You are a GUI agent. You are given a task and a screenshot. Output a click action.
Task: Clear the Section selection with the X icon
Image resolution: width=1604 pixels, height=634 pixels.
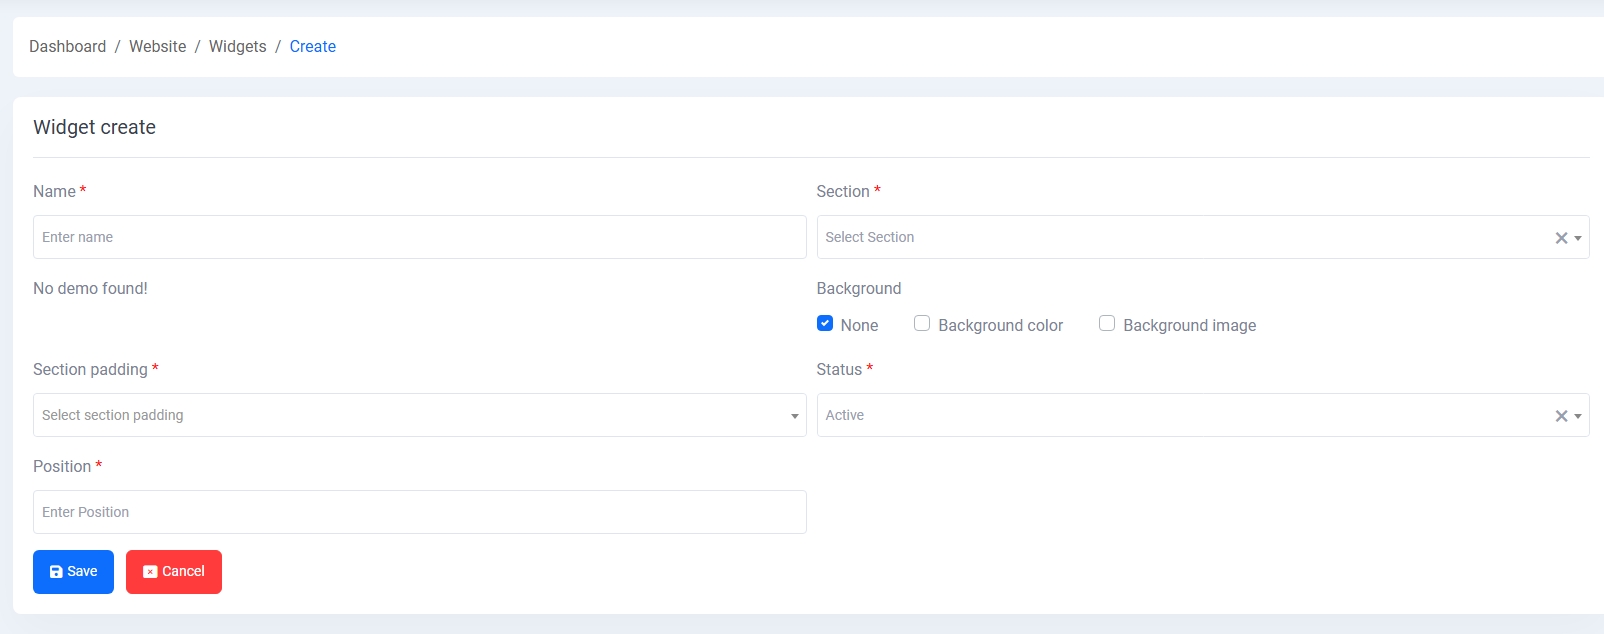click(1561, 238)
